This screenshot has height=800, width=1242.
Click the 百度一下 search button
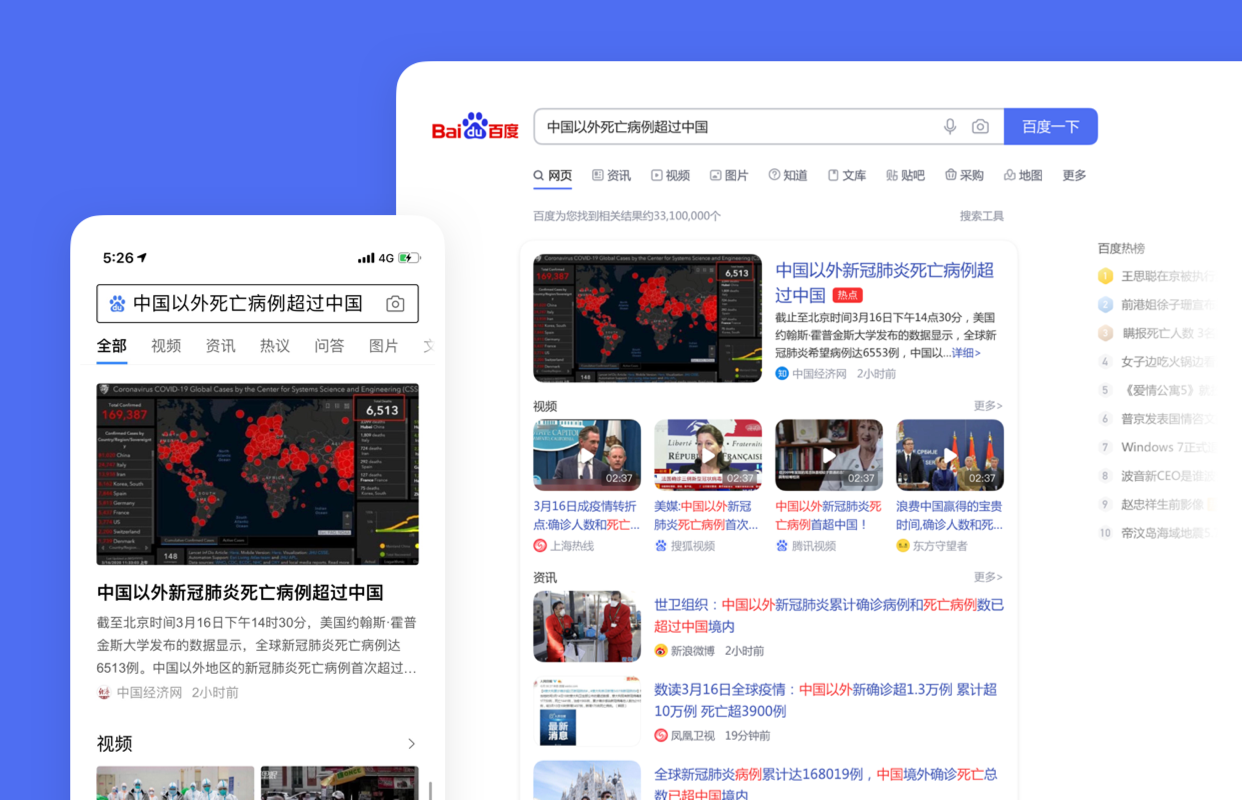[1051, 127]
